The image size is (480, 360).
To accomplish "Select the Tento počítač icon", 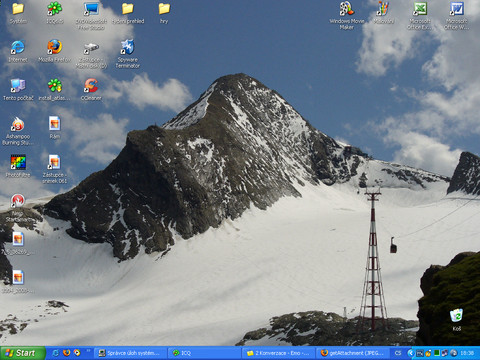I will click(18, 89).
